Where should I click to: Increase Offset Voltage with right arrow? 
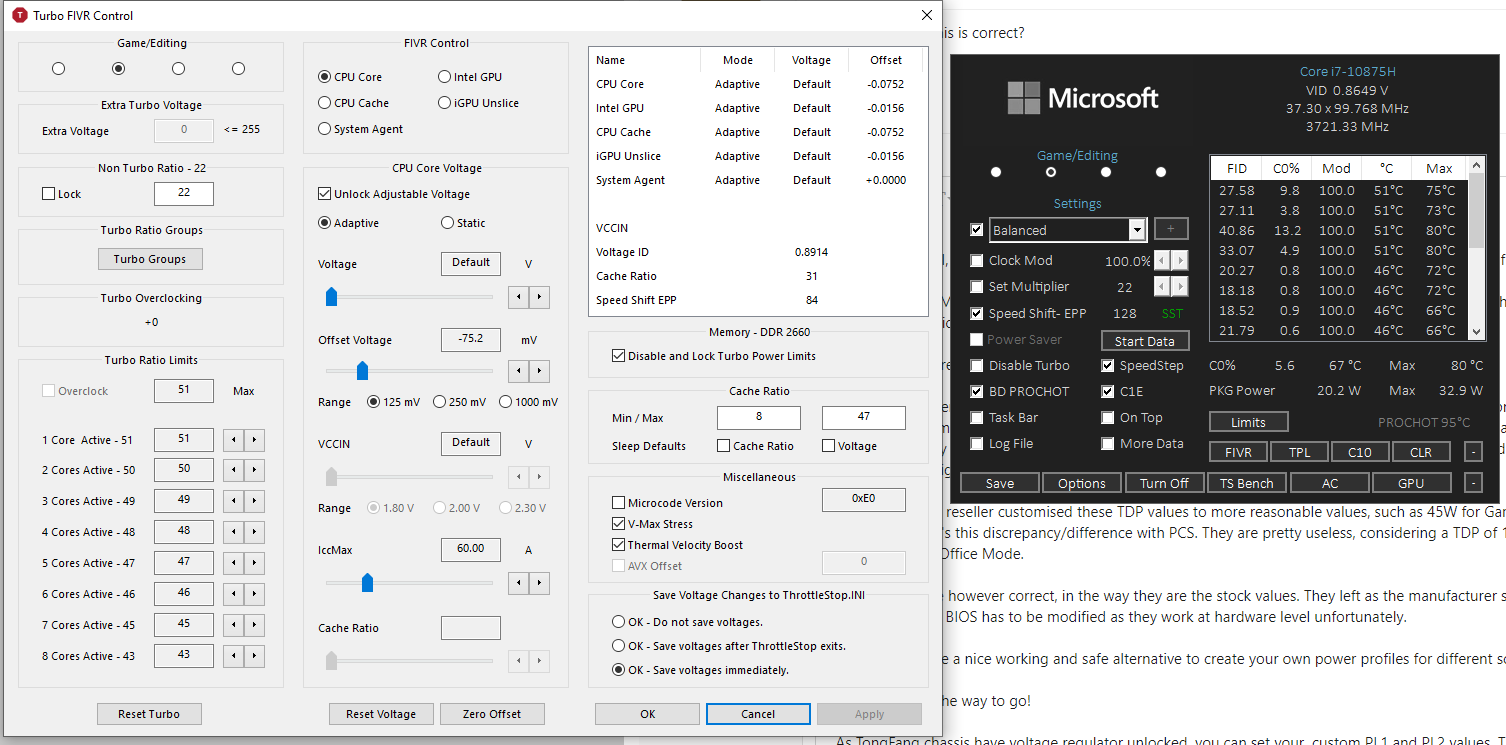(540, 372)
